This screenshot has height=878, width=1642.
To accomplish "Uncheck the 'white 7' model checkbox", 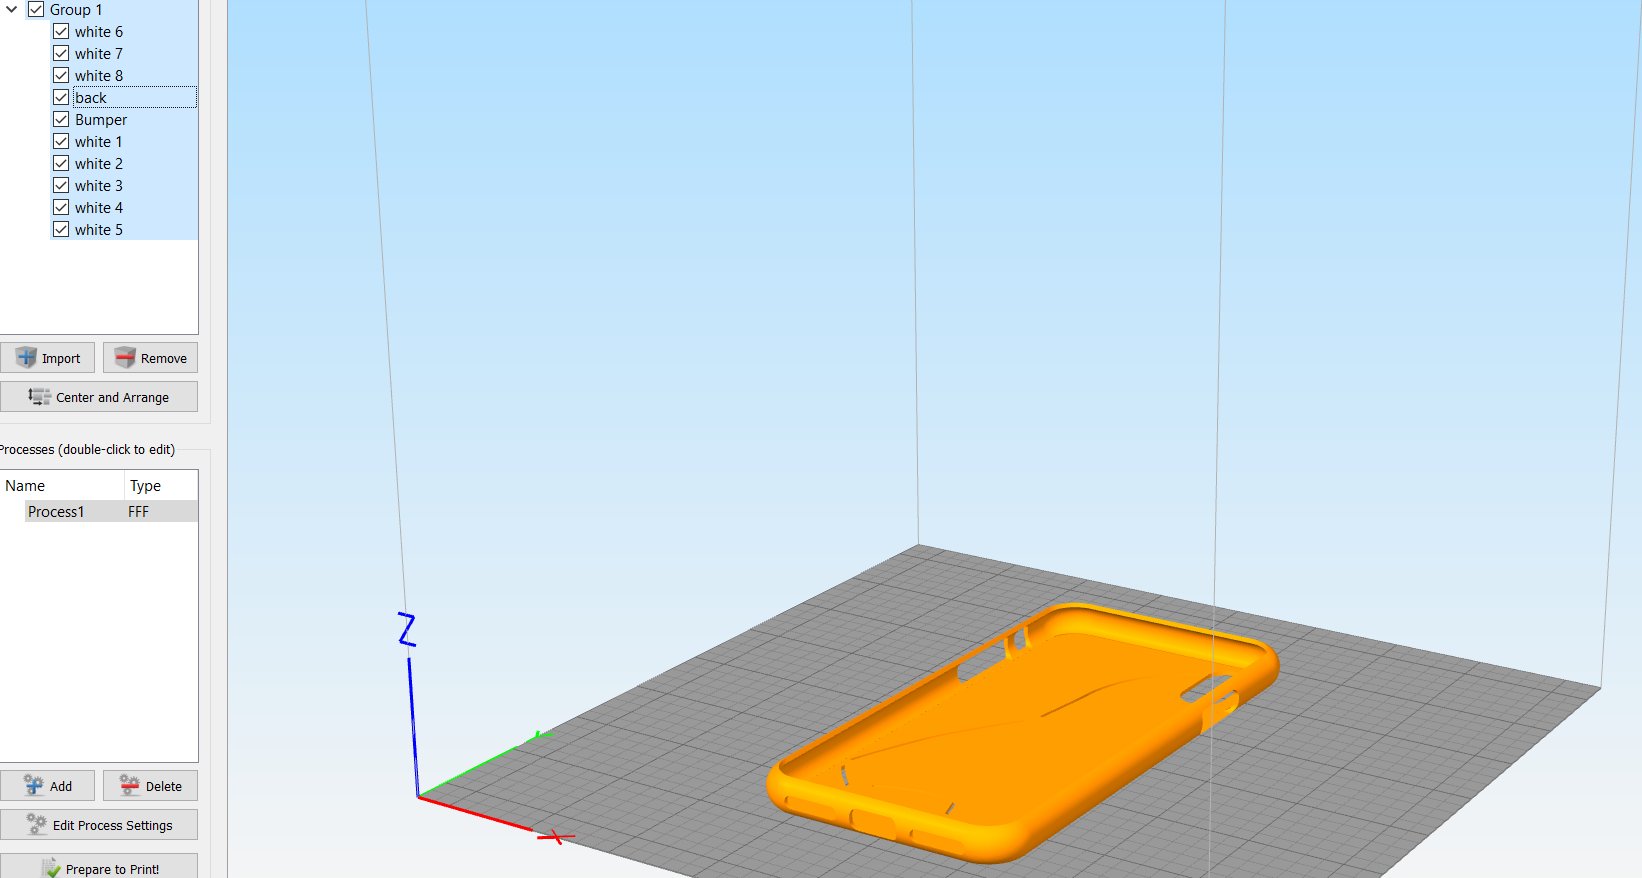I will [x=61, y=54].
